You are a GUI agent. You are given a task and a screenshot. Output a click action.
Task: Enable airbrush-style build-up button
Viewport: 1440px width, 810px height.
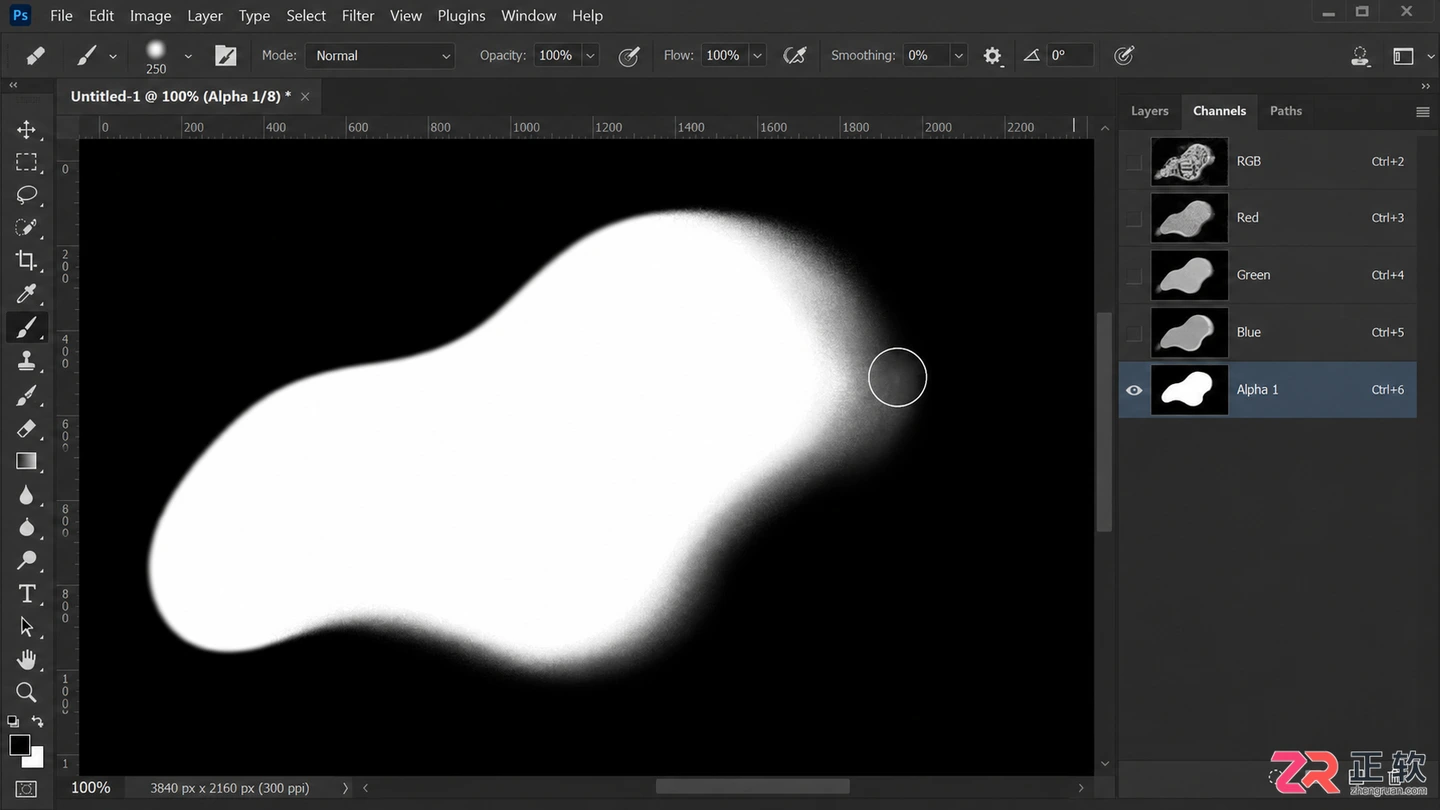tap(795, 56)
